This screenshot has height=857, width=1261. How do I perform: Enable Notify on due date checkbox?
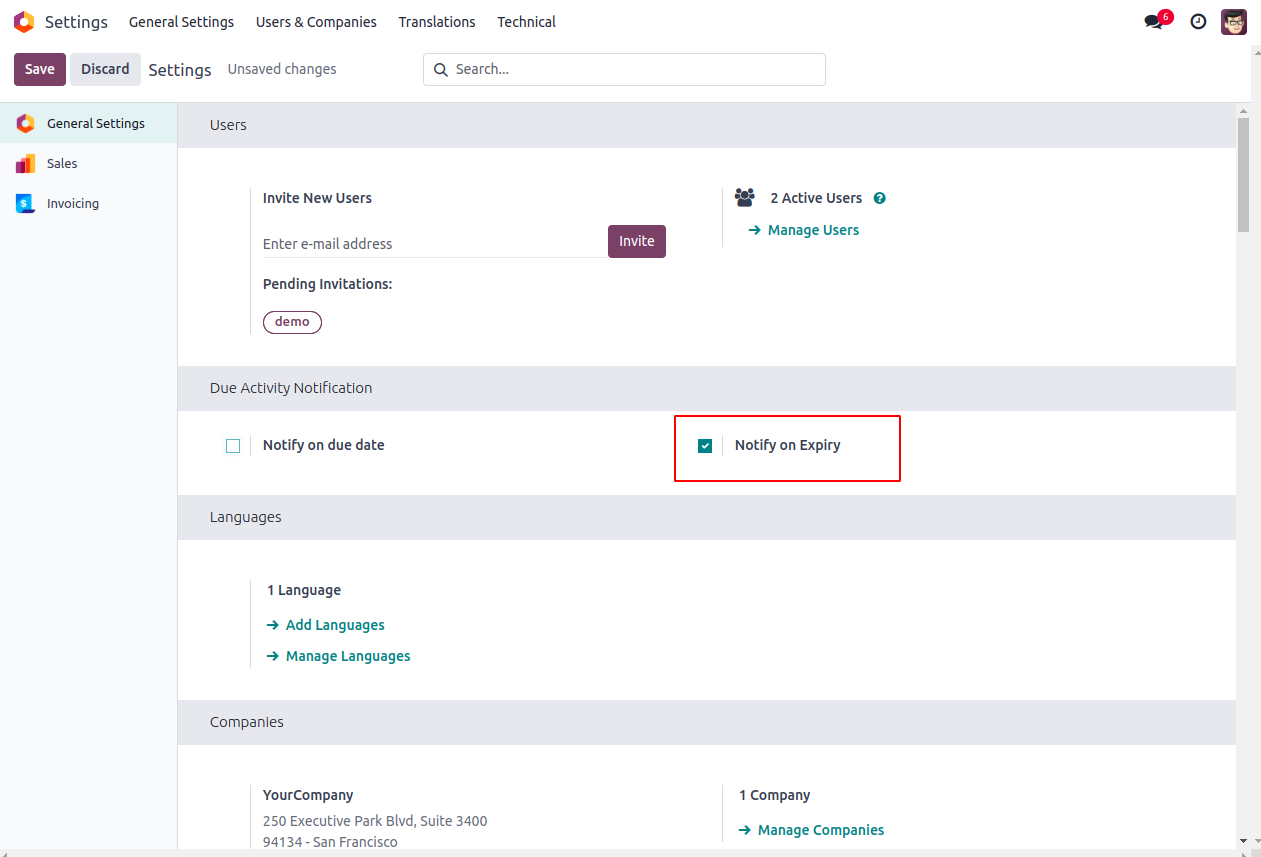click(233, 446)
